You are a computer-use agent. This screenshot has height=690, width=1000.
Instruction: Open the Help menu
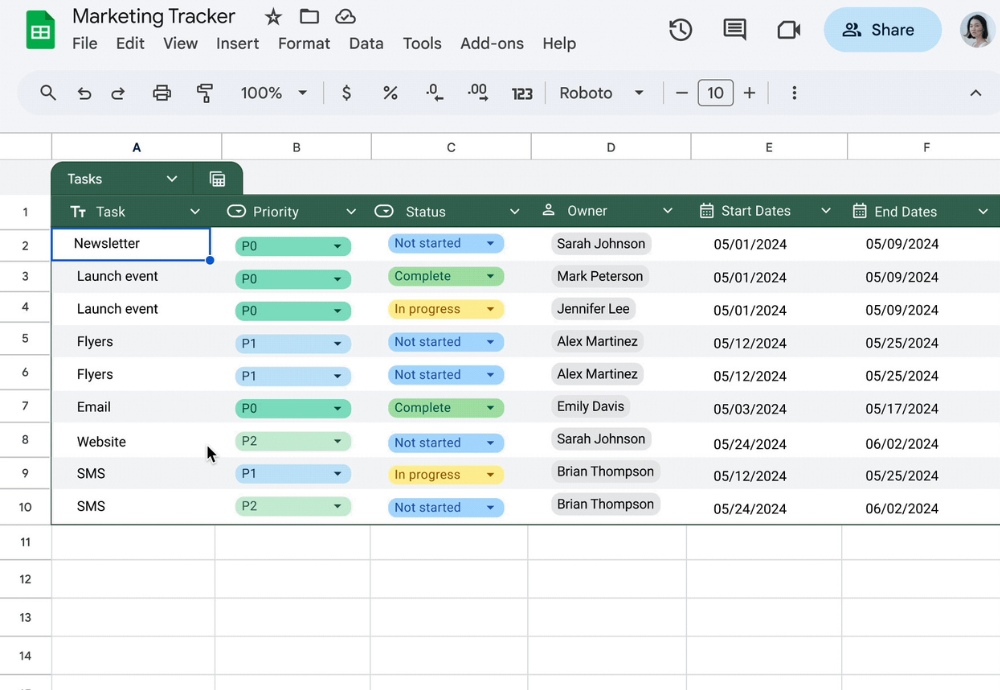(x=559, y=43)
